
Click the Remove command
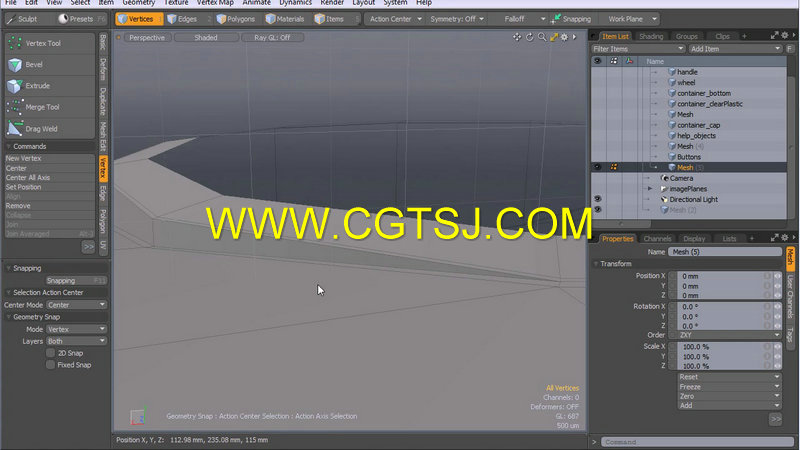tap(49, 206)
